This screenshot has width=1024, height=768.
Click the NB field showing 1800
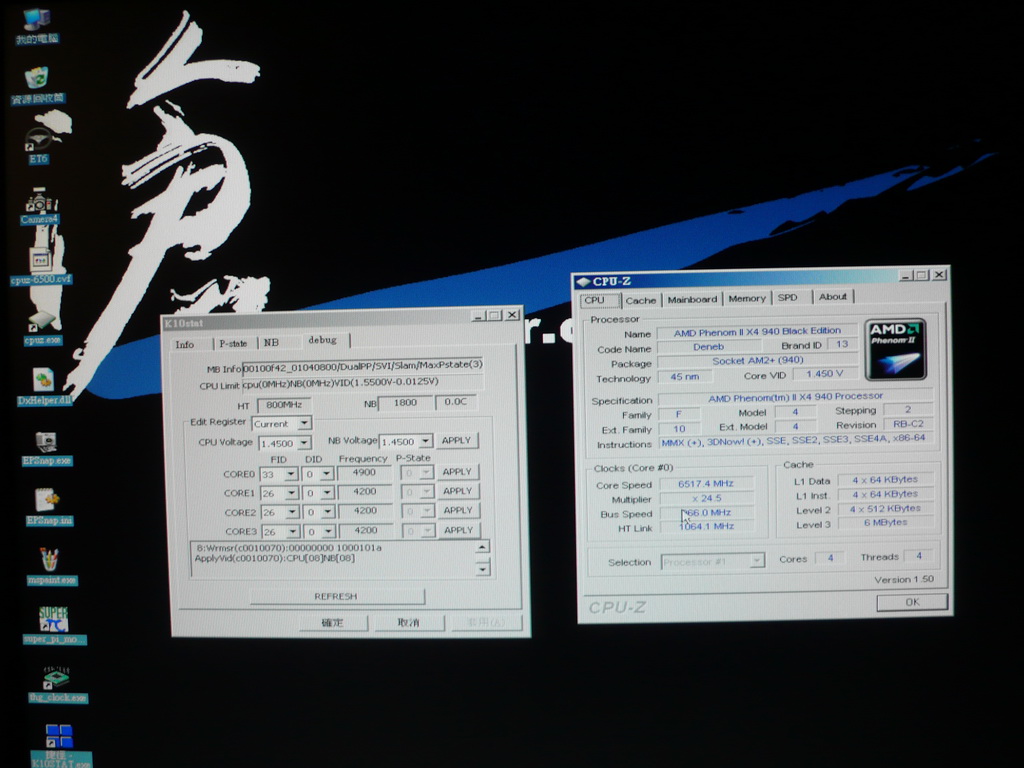coord(405,403)
